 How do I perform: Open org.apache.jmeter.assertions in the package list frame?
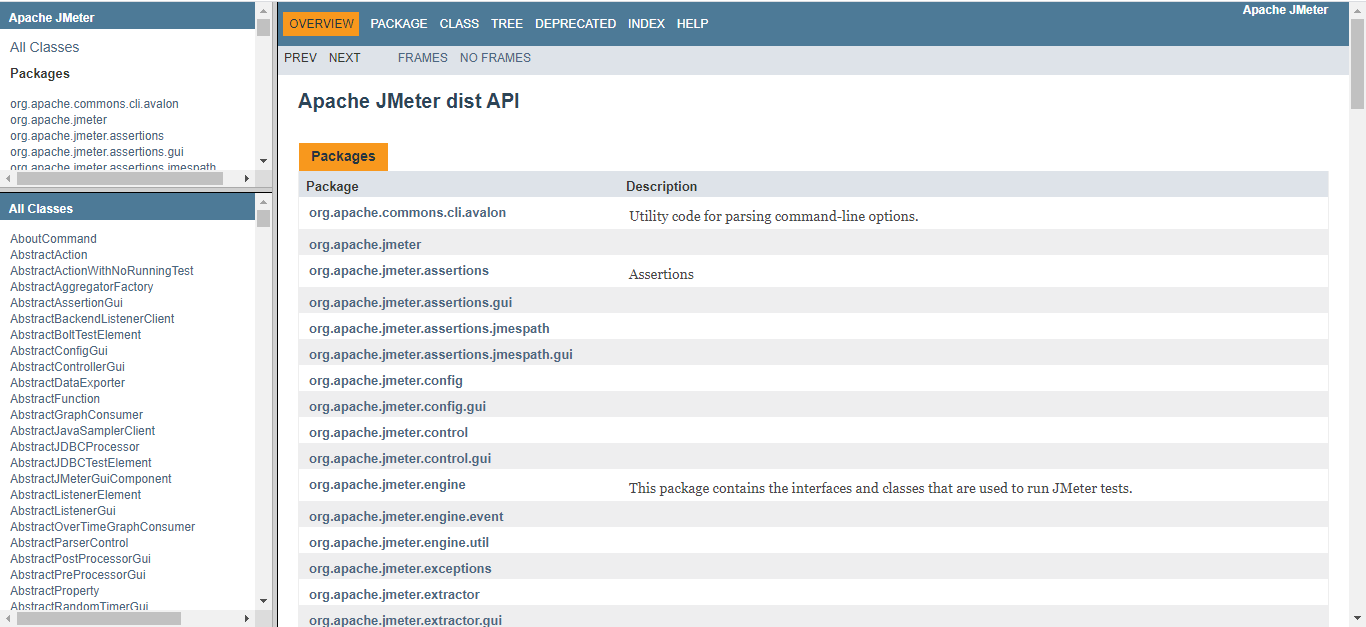point(87,136)
